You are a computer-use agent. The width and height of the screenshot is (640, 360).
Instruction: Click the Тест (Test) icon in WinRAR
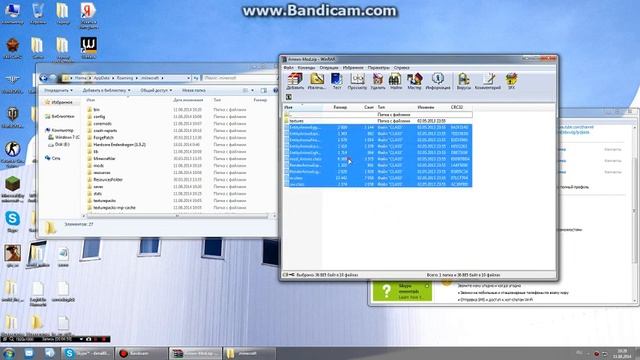click(337, 81)
